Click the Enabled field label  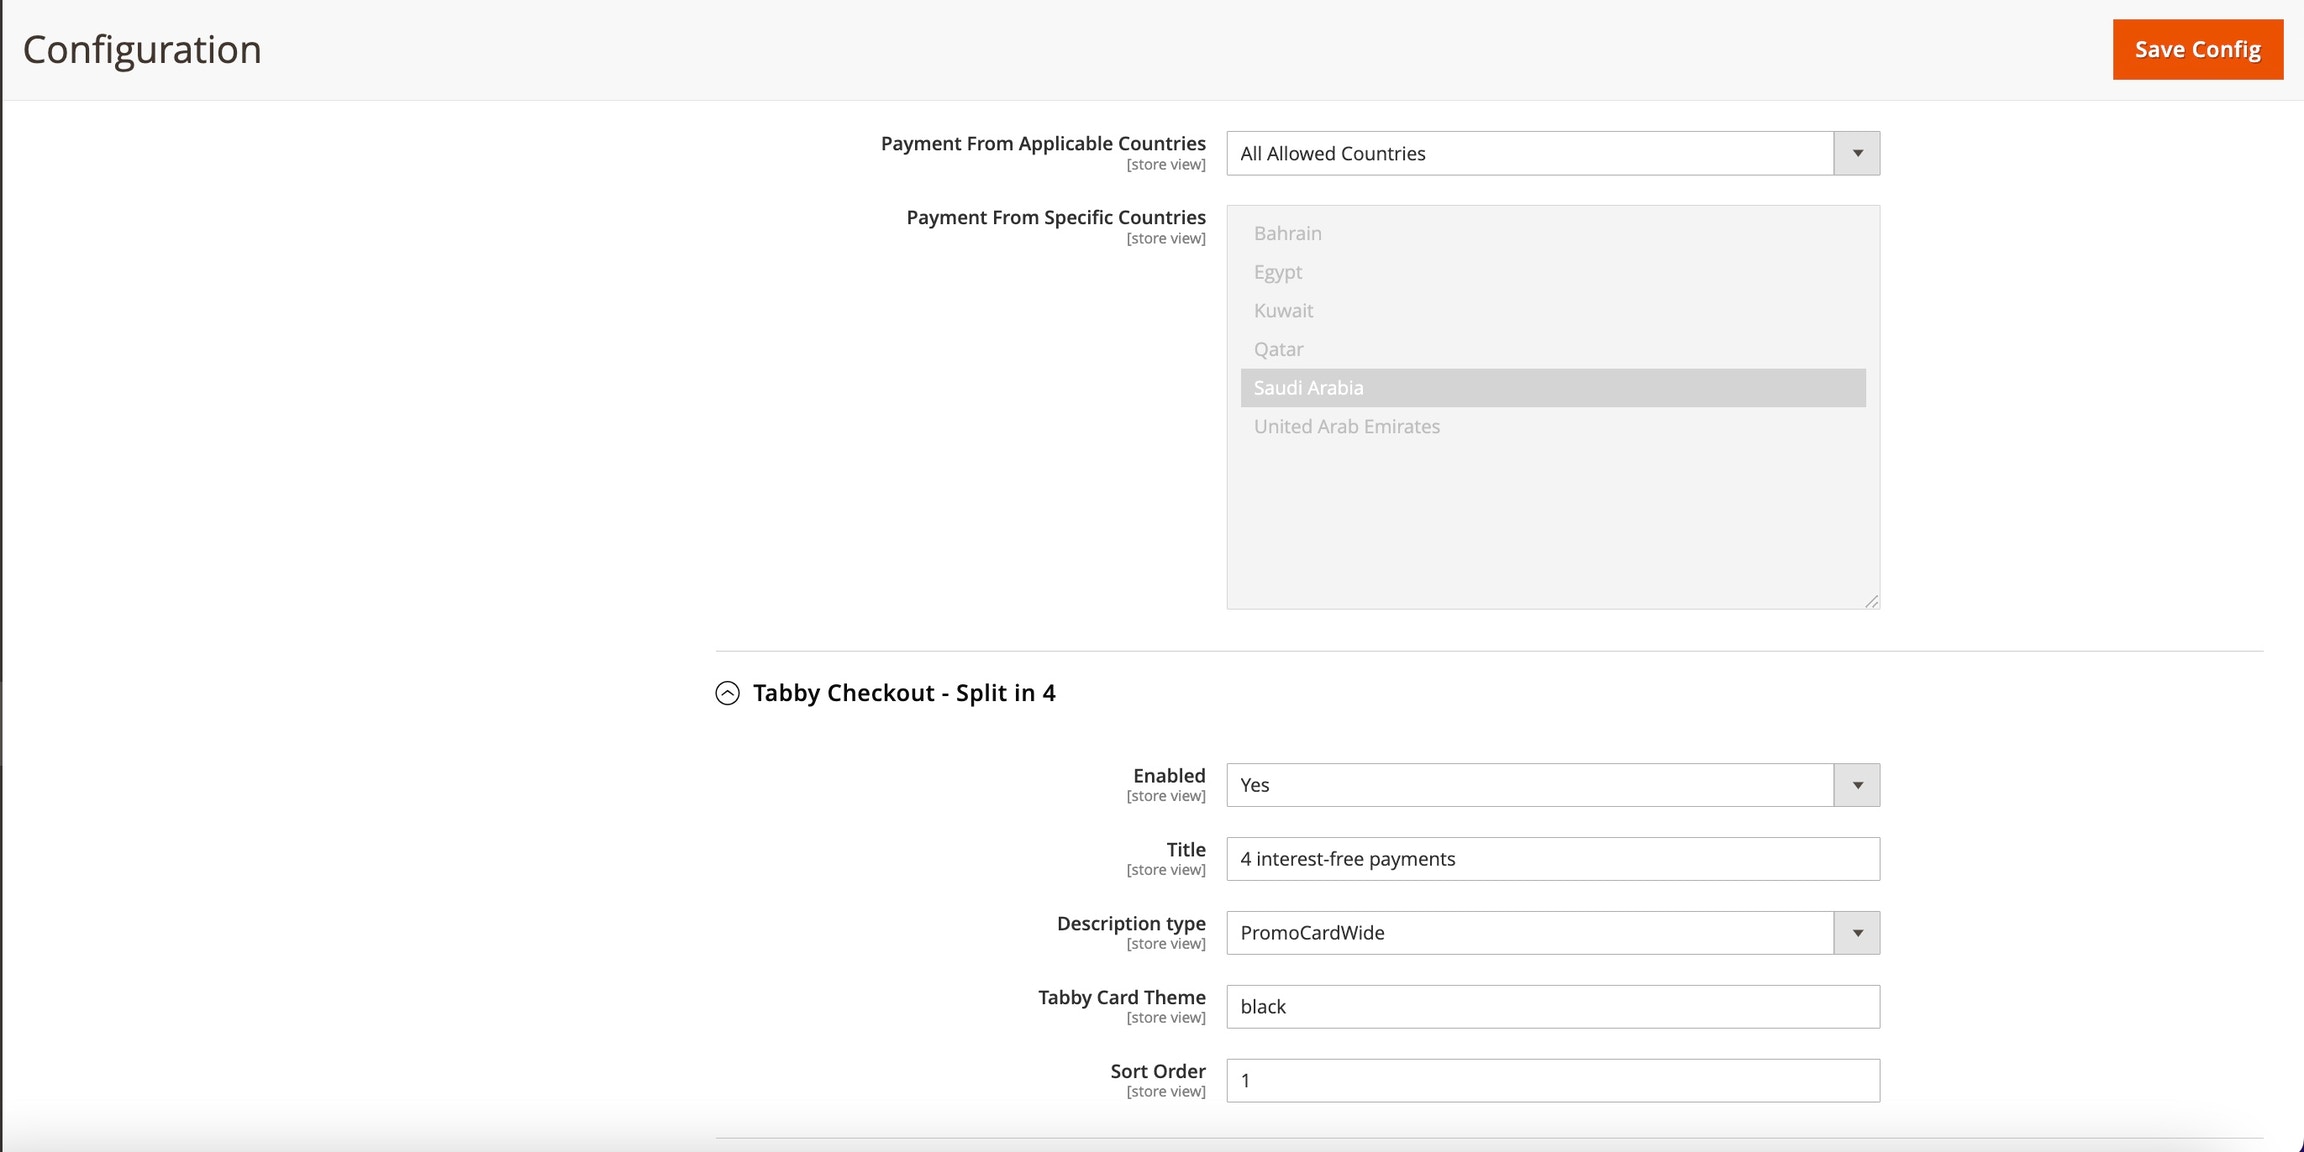1169,775
